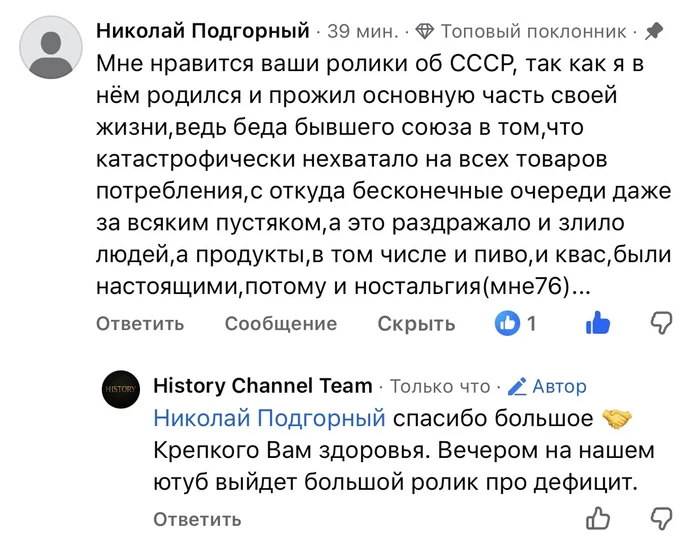Click the handshake emoji in the reply

click(617, 417)
